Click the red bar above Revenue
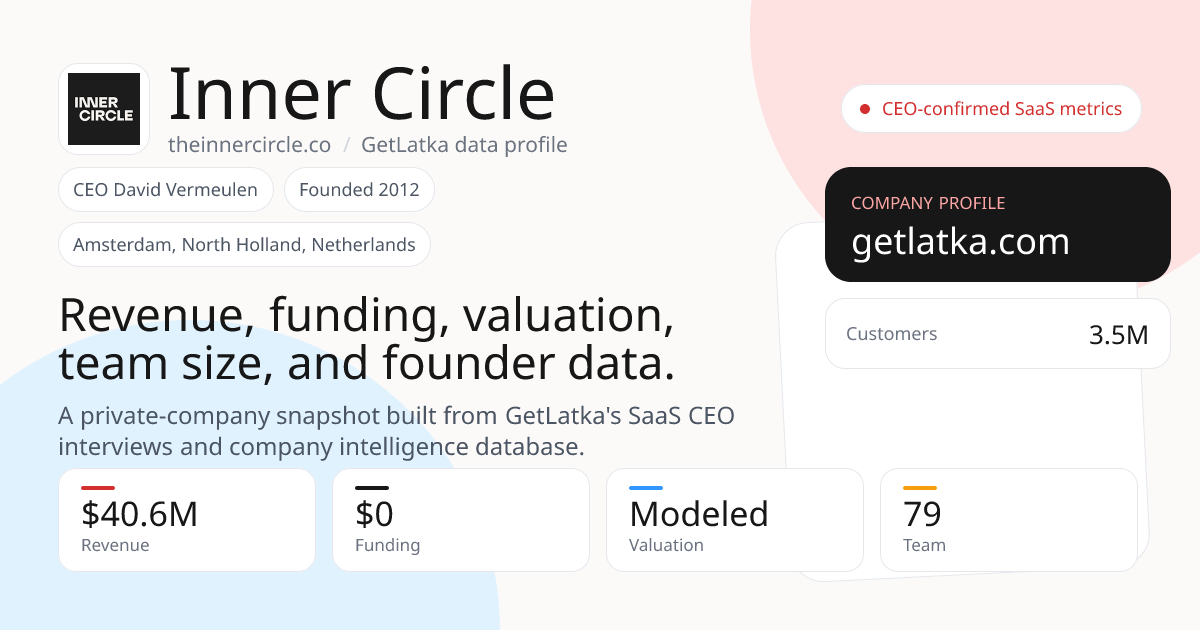The height and width of the screenshot is (630, 1200). 98,488
